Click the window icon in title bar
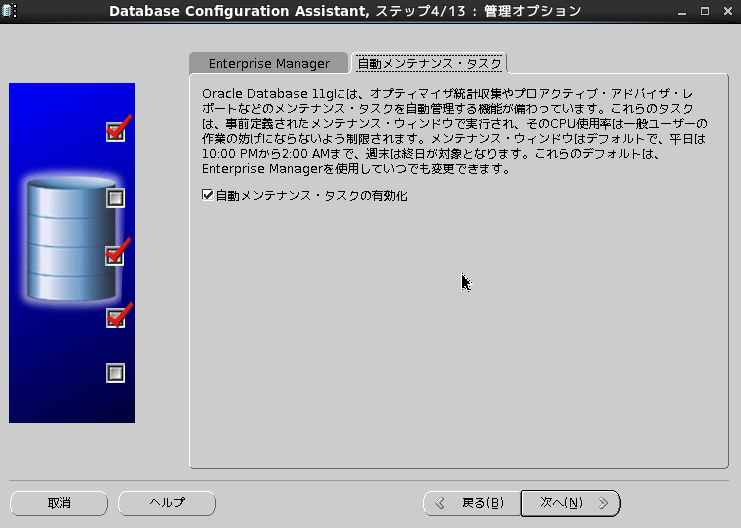Image resolution: width=741 pixels, height=528 pixels. pos(9,10)
